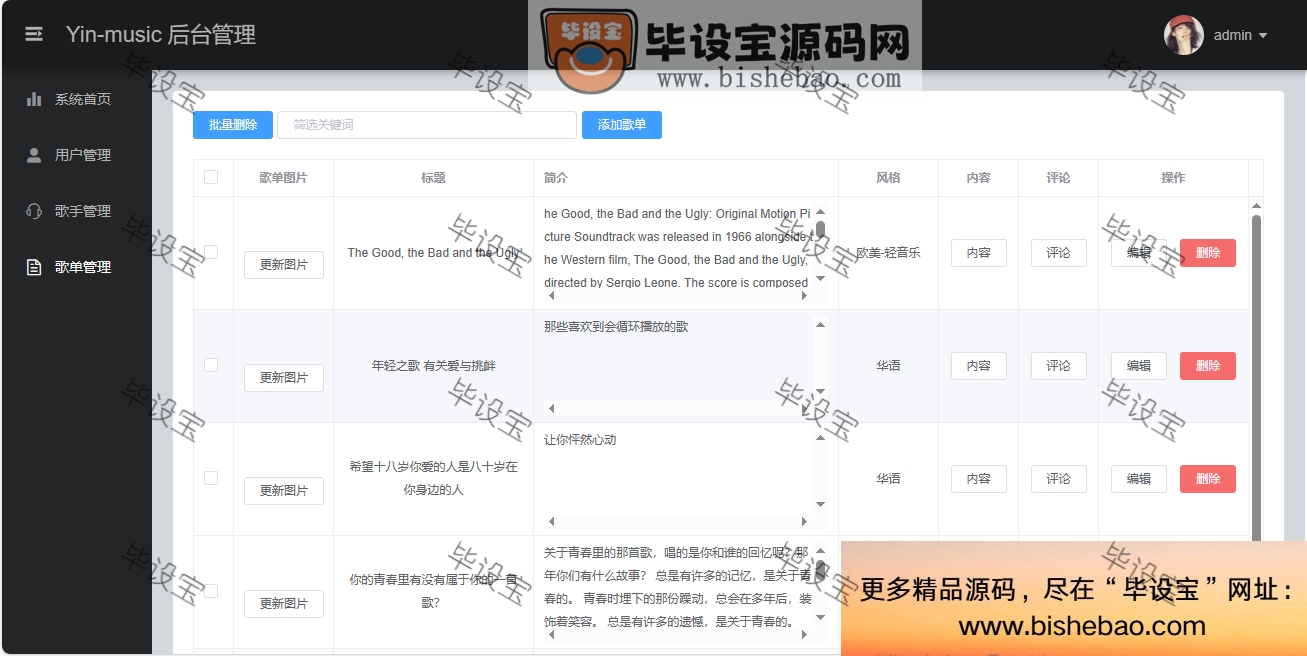1307x656 pixels.
Task: Click the 欧美-轻音乐 style cell
Action: coord(888,253)
